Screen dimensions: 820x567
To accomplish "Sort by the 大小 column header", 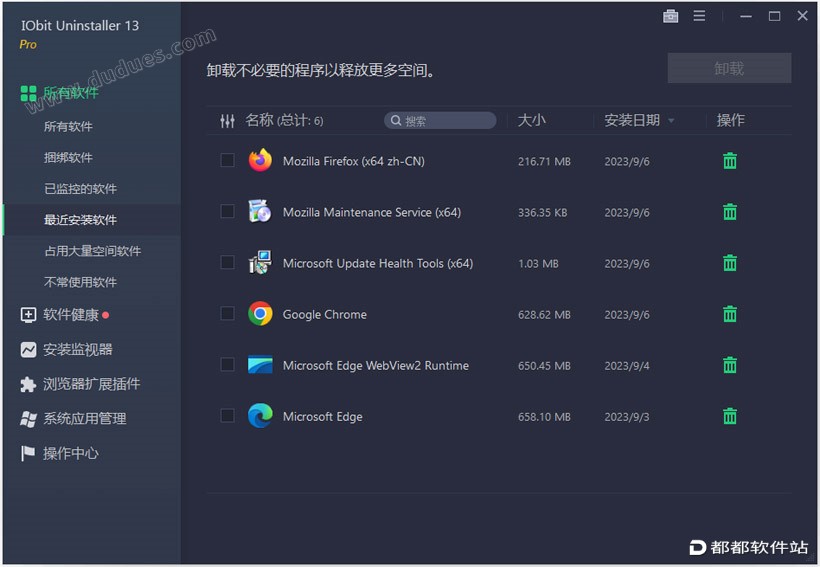I will click(531, 121).
